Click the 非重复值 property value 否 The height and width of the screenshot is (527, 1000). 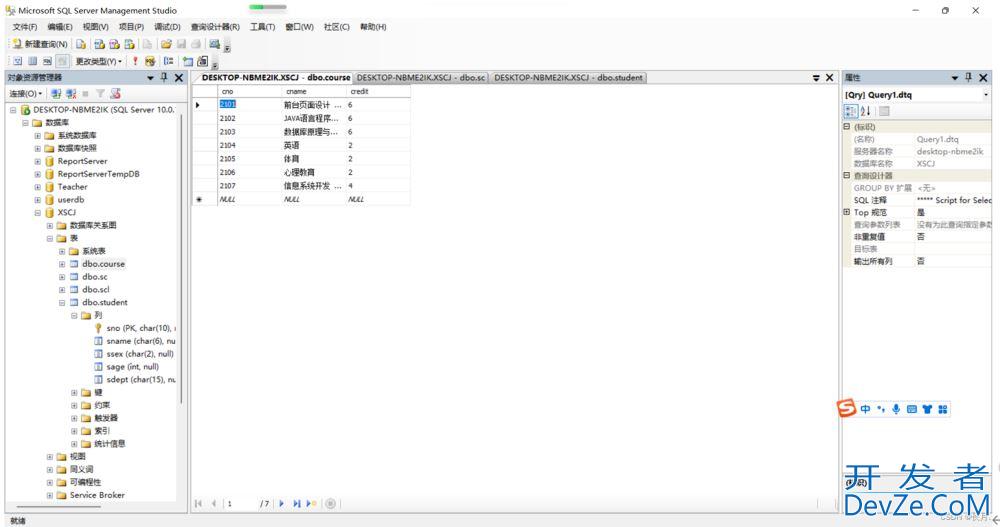pos(952,237)
